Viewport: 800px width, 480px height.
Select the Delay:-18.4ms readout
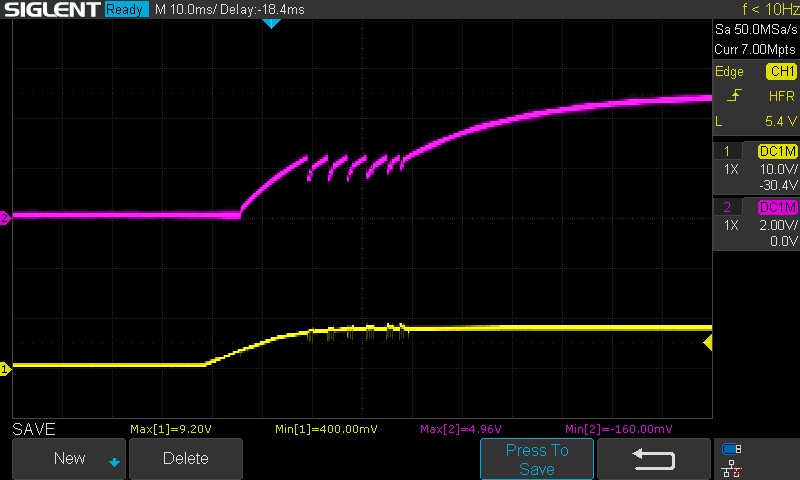point(262,9)
